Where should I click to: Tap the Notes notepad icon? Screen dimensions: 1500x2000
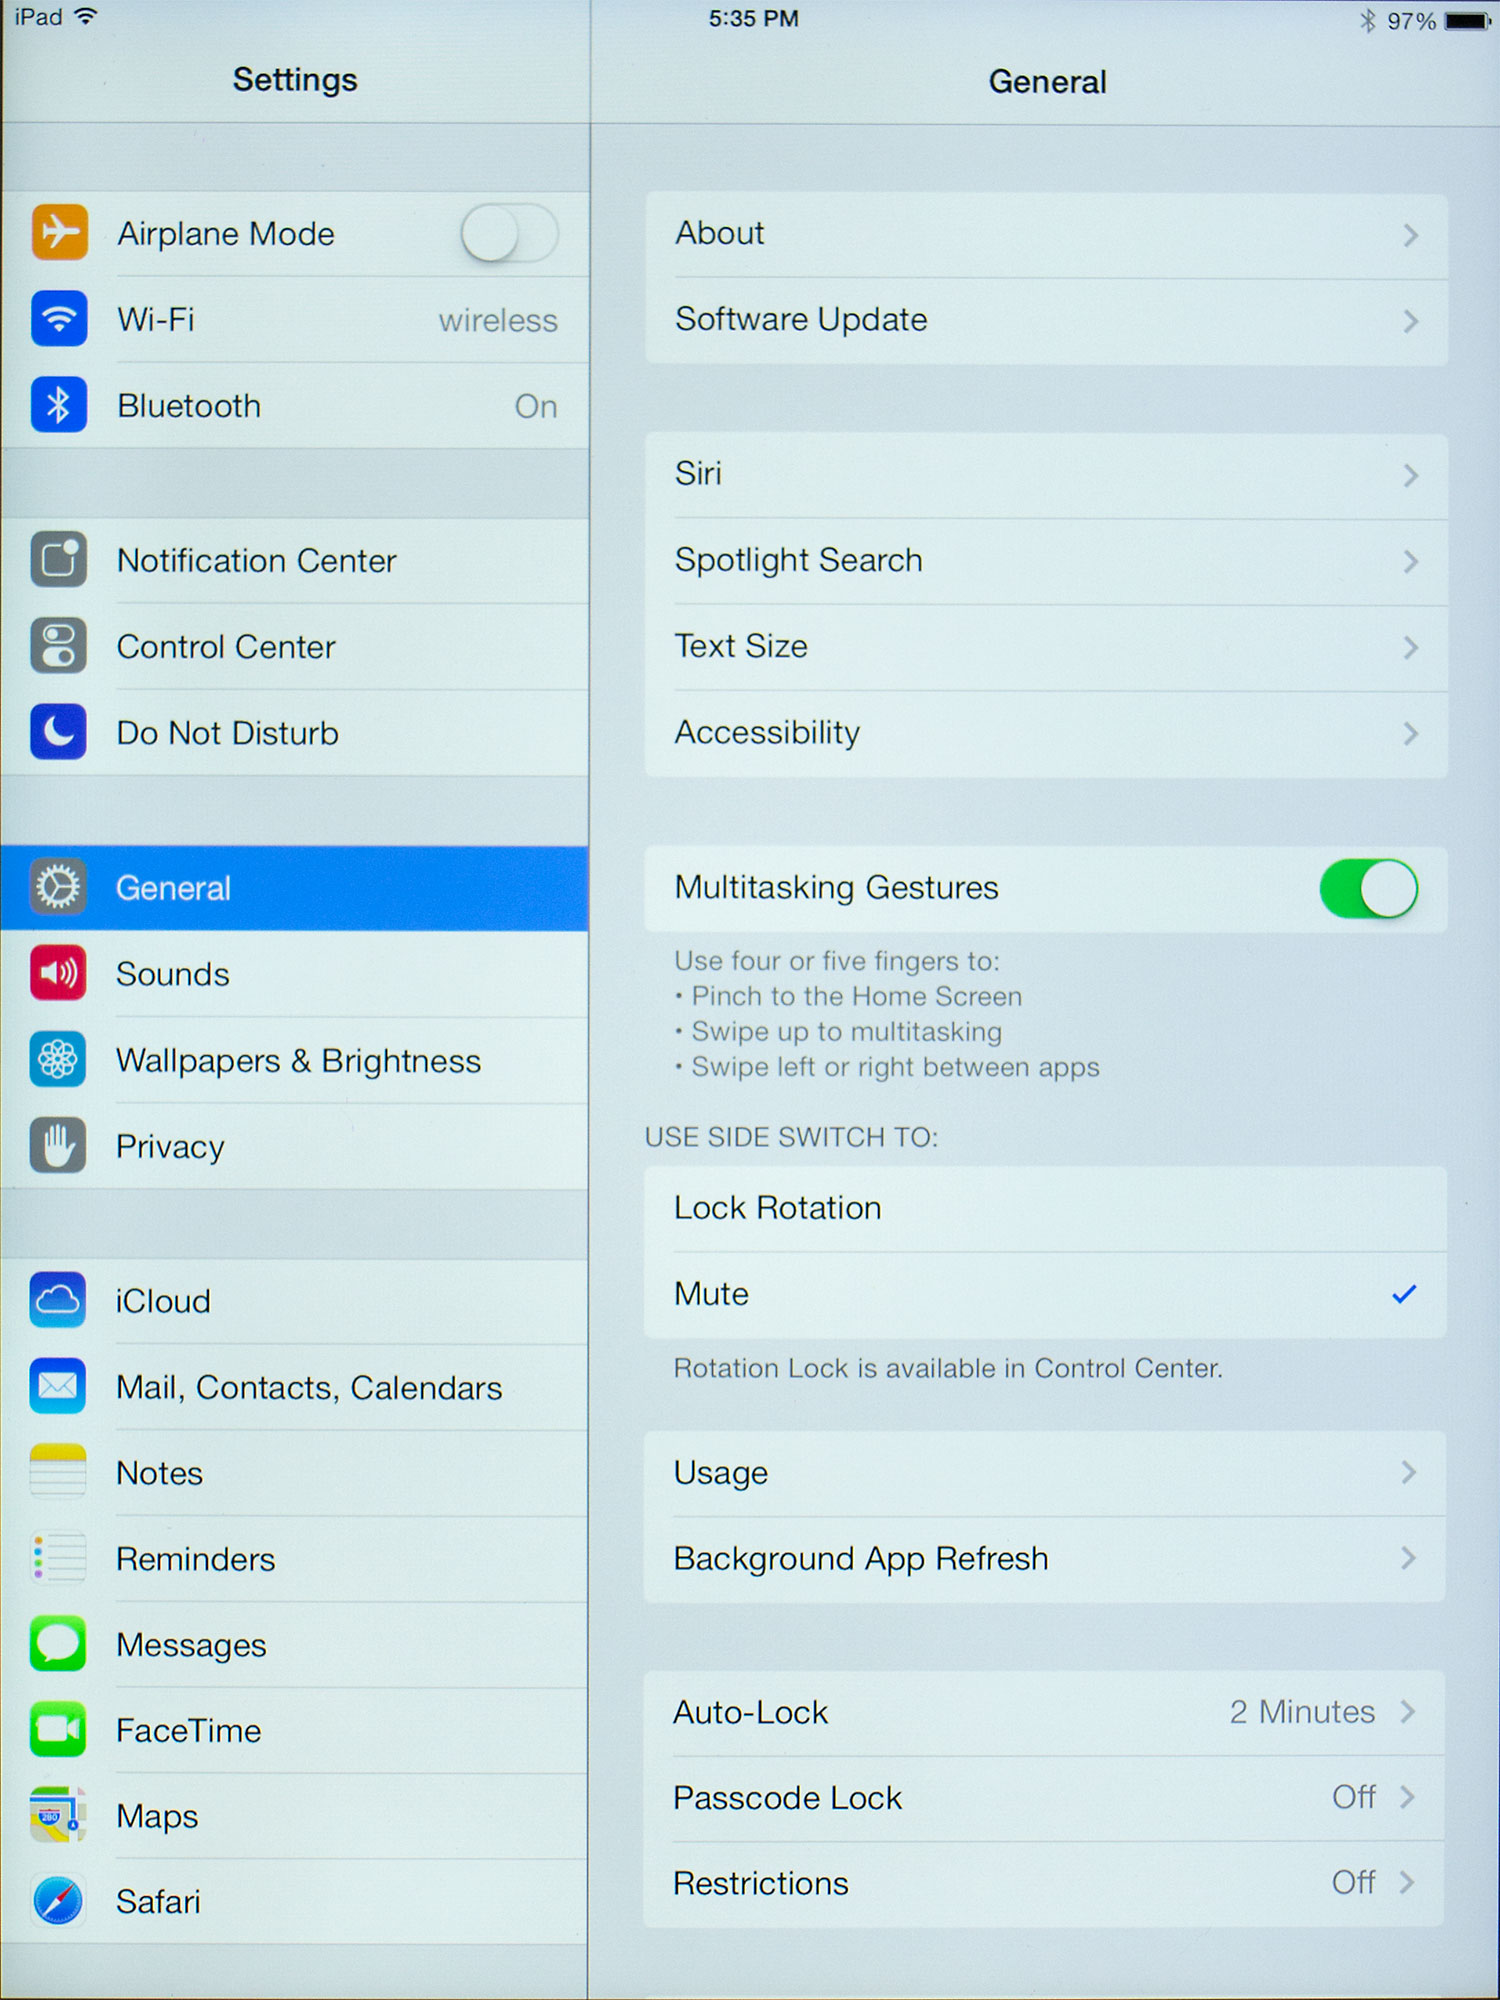58,1472
